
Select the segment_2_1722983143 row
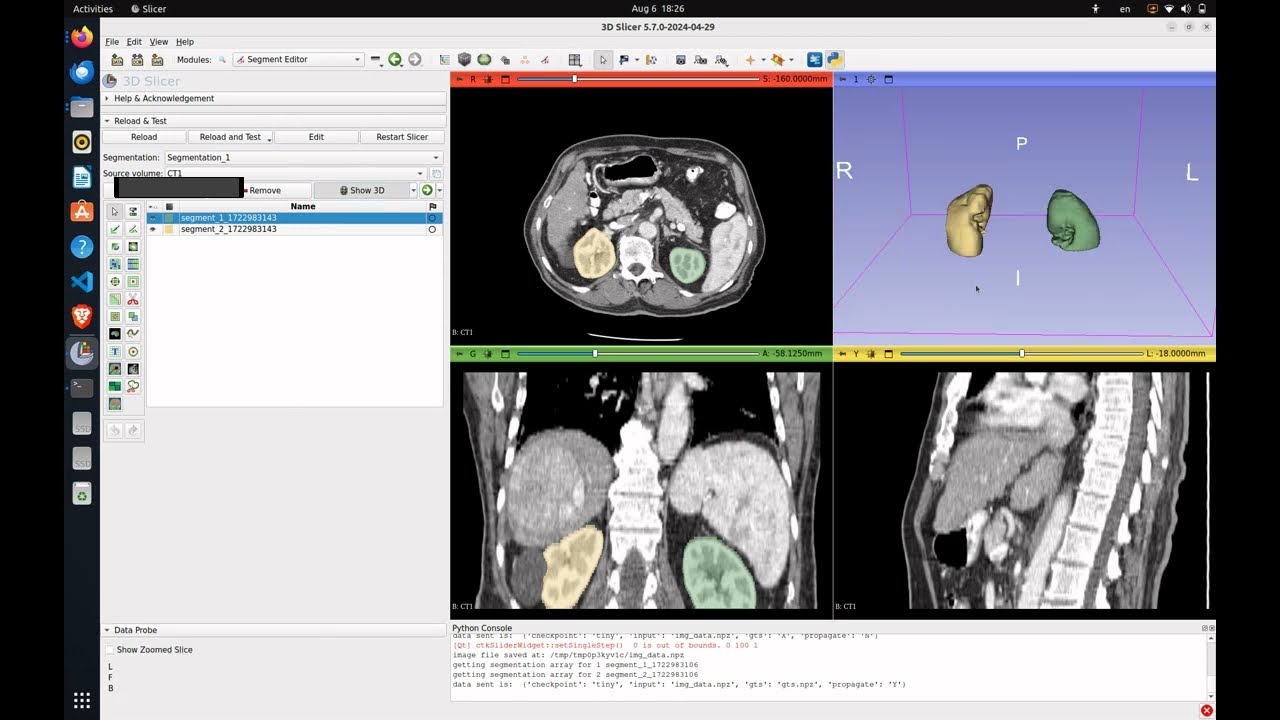pyautogui.click(x=295, y=229)
